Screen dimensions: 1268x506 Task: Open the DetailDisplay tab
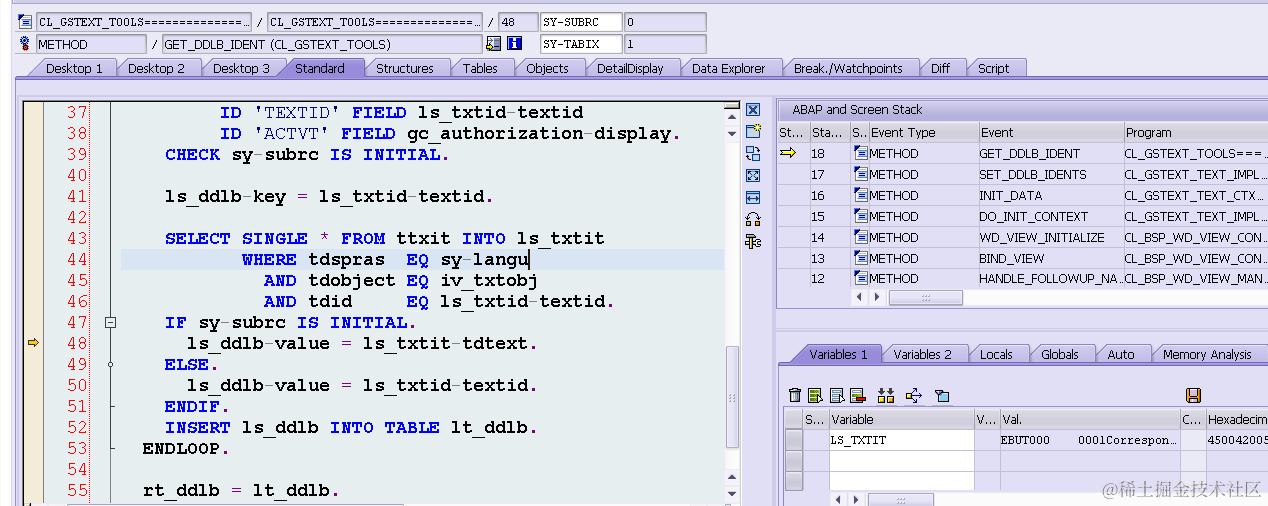pos(630,68)
